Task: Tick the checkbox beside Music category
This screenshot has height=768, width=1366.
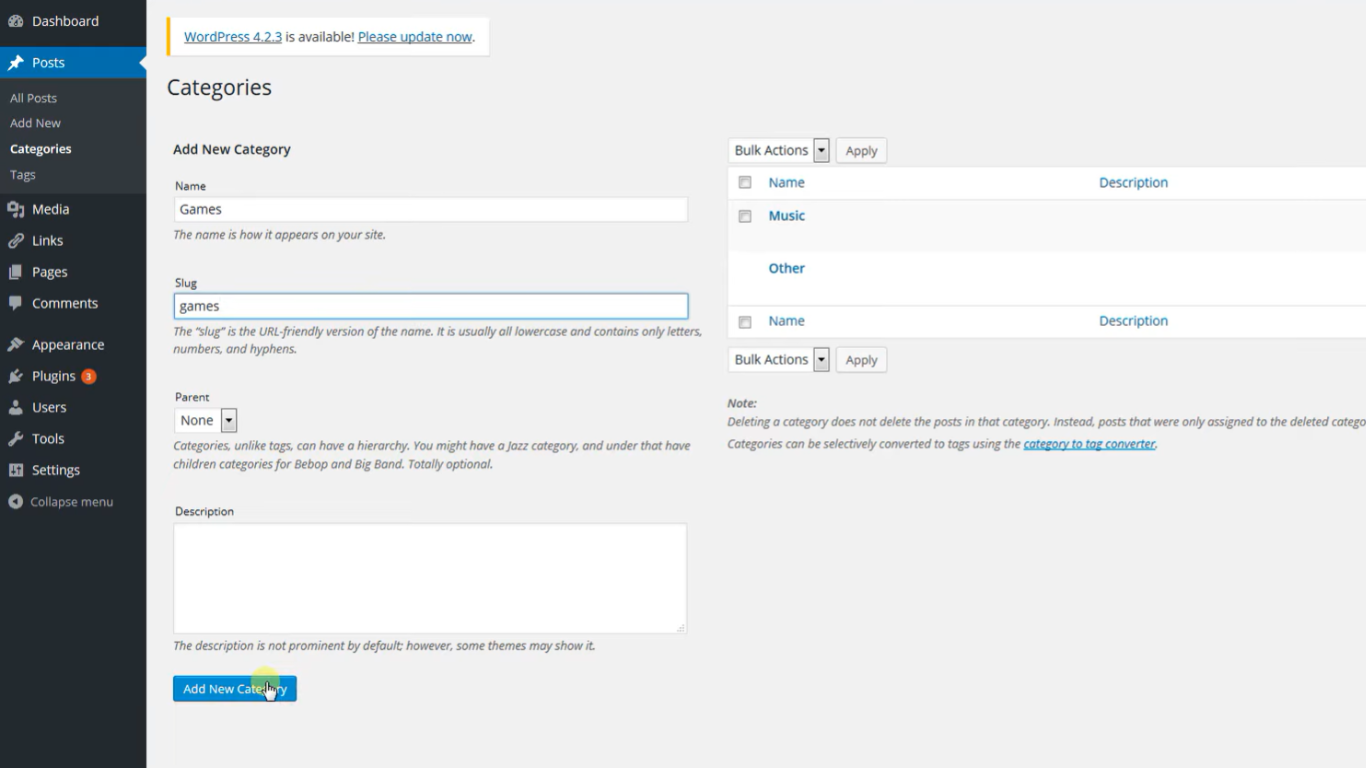Action: tap(745, 216)
